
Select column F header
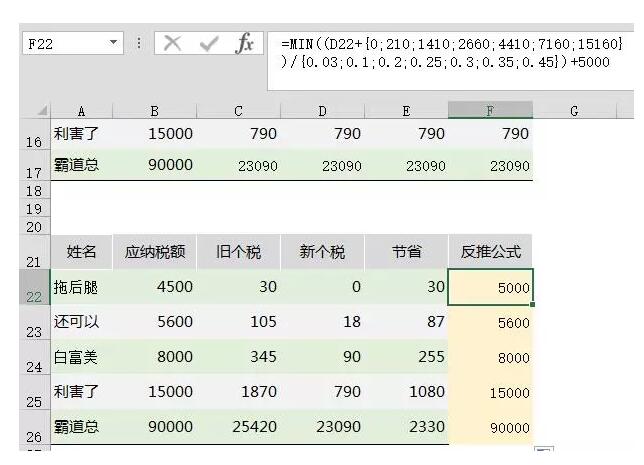click(x=490, y=111)
